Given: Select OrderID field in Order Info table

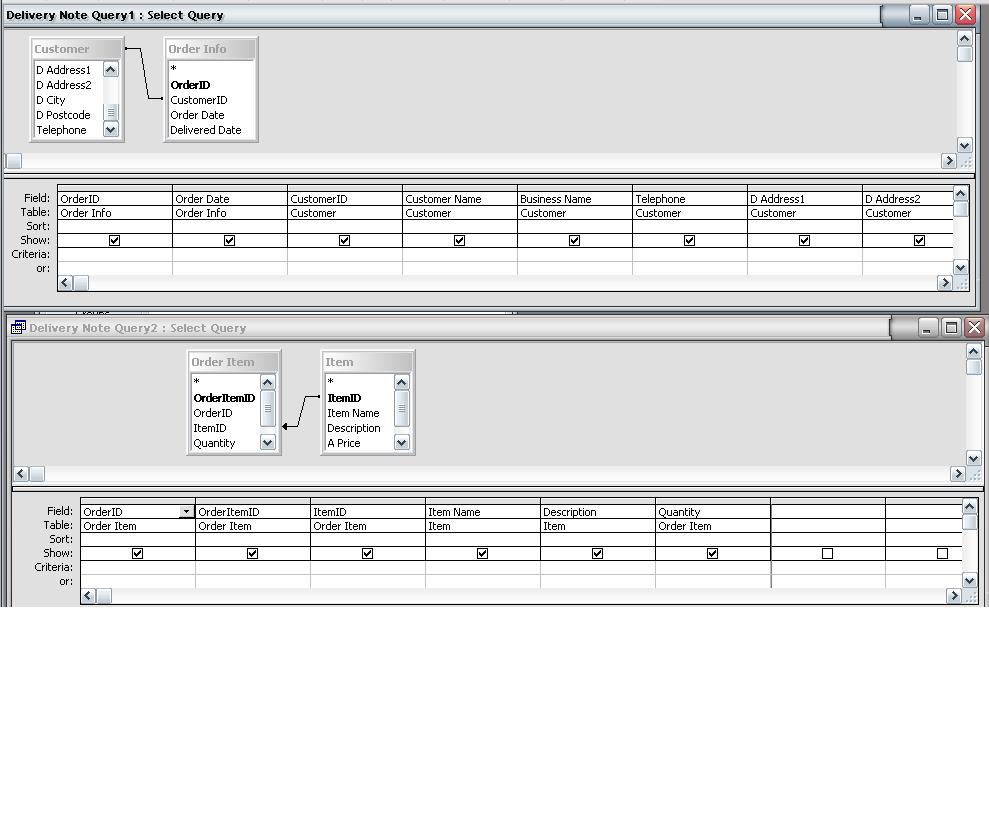Looking at the screenshot, I should click(190, 85).
